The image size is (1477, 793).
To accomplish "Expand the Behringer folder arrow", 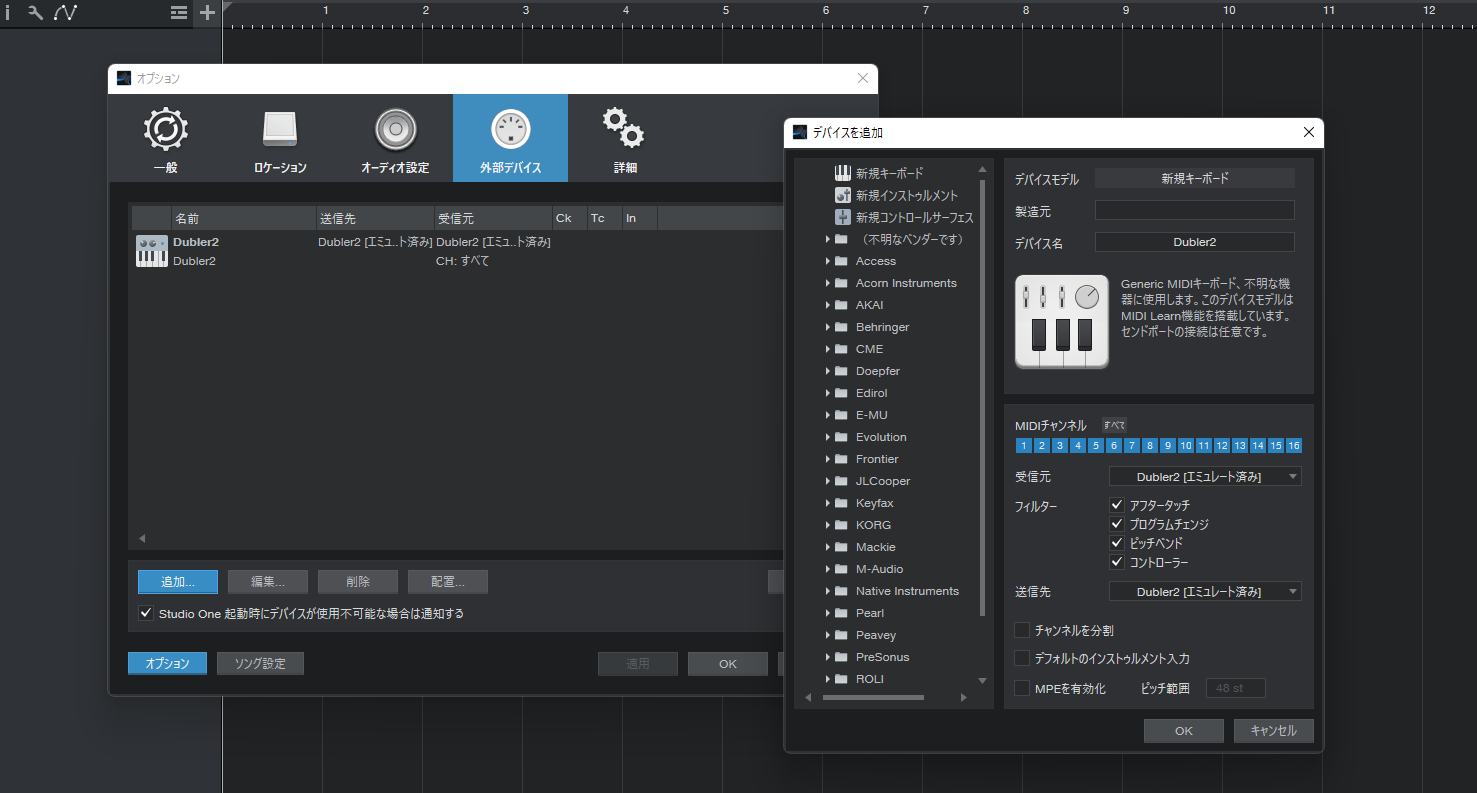I will point(828,327).
